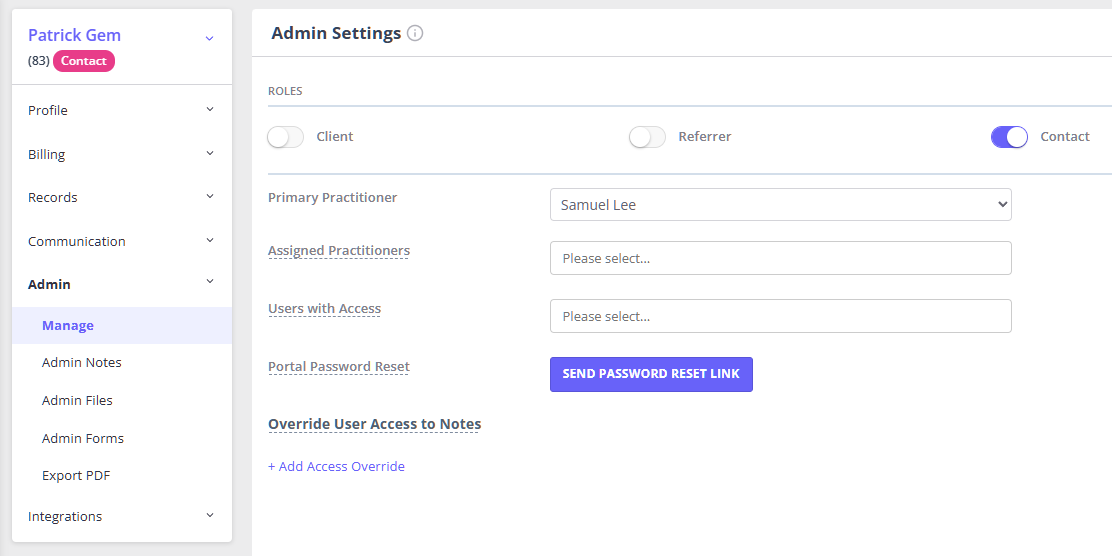
Task: Expand the Integrations section chevron
Action: tap(209, 516)
